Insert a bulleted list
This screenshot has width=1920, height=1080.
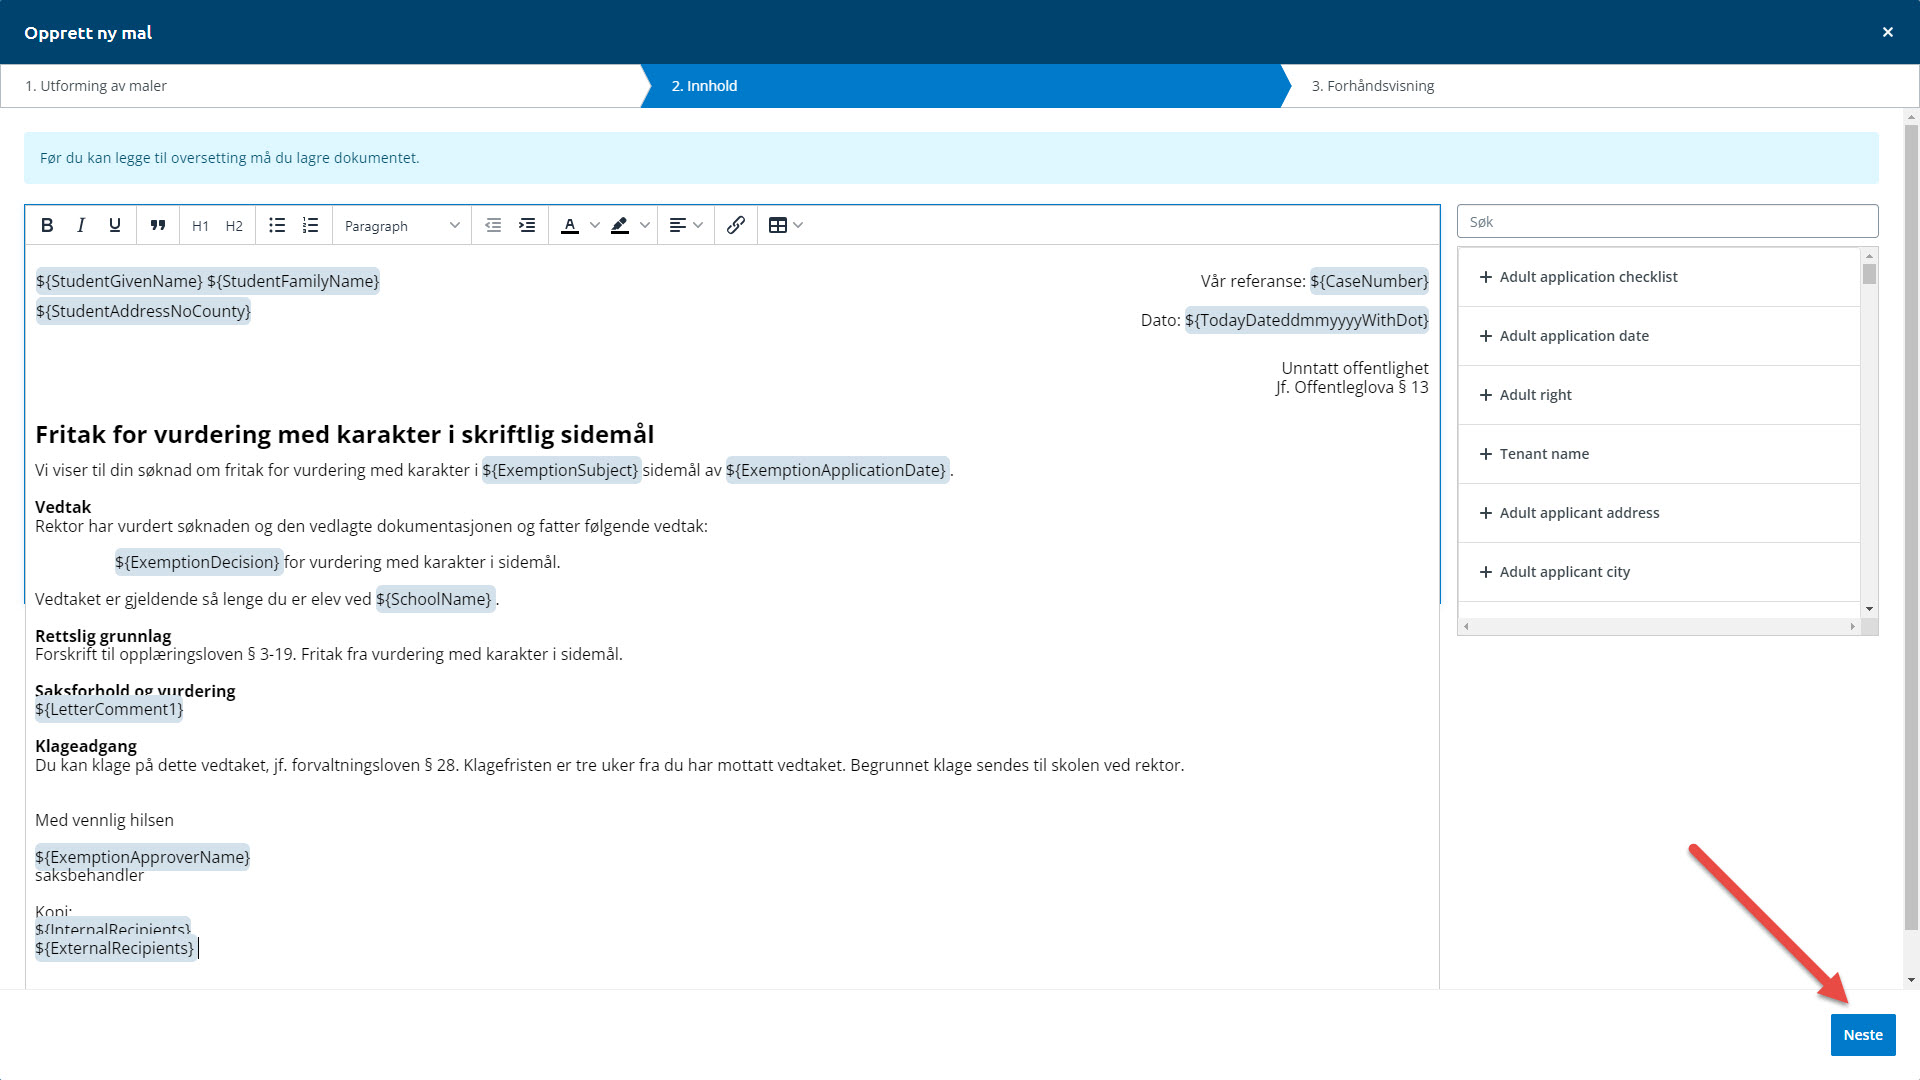(x=277, y=226)
